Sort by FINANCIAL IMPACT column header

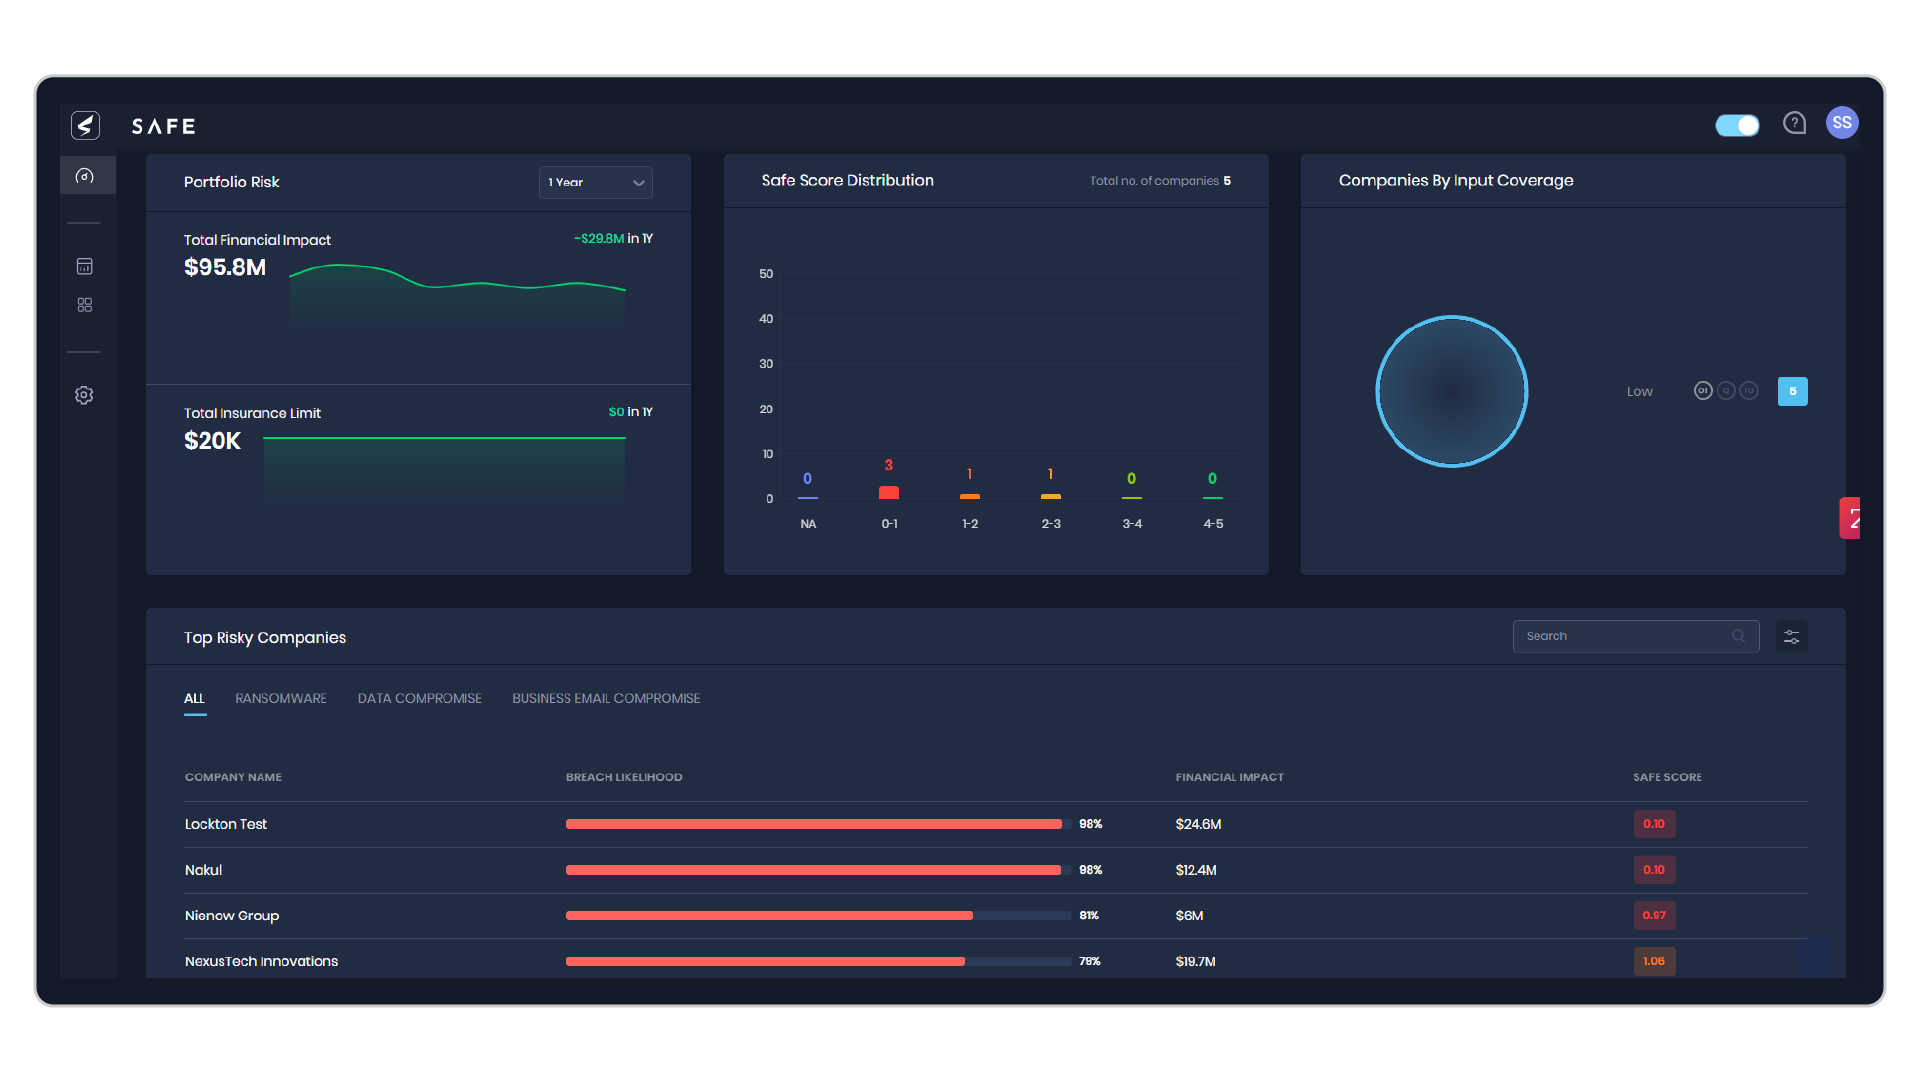tap(1230, 777)
